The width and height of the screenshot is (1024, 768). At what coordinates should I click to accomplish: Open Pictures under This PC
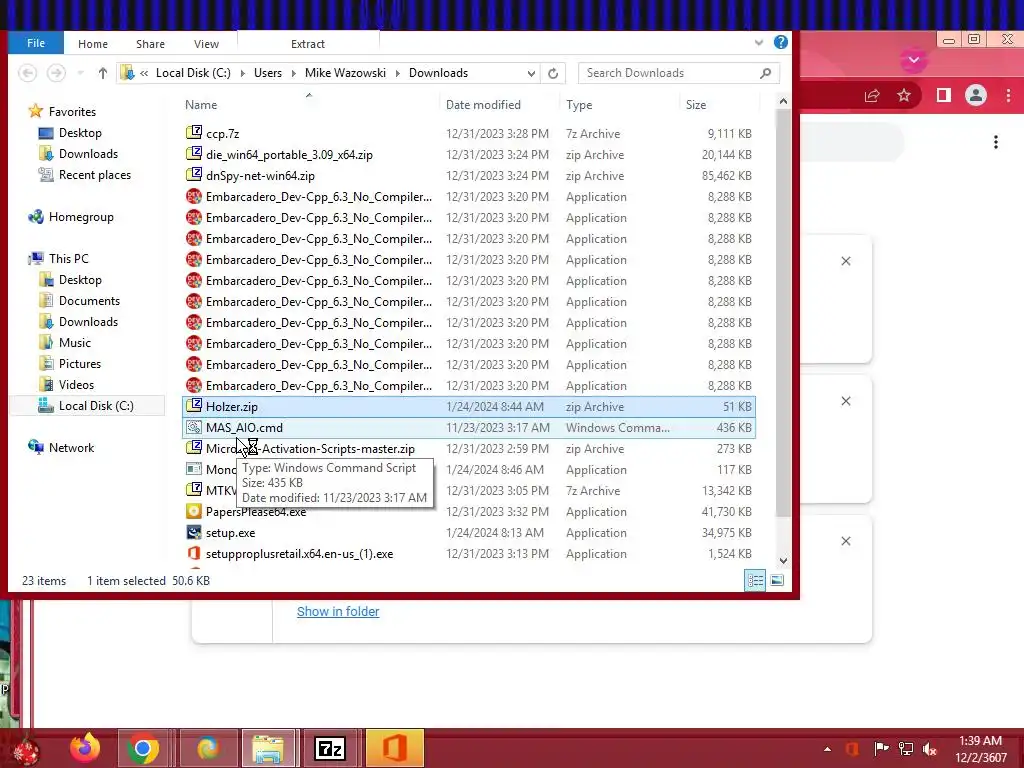(80, 363)
